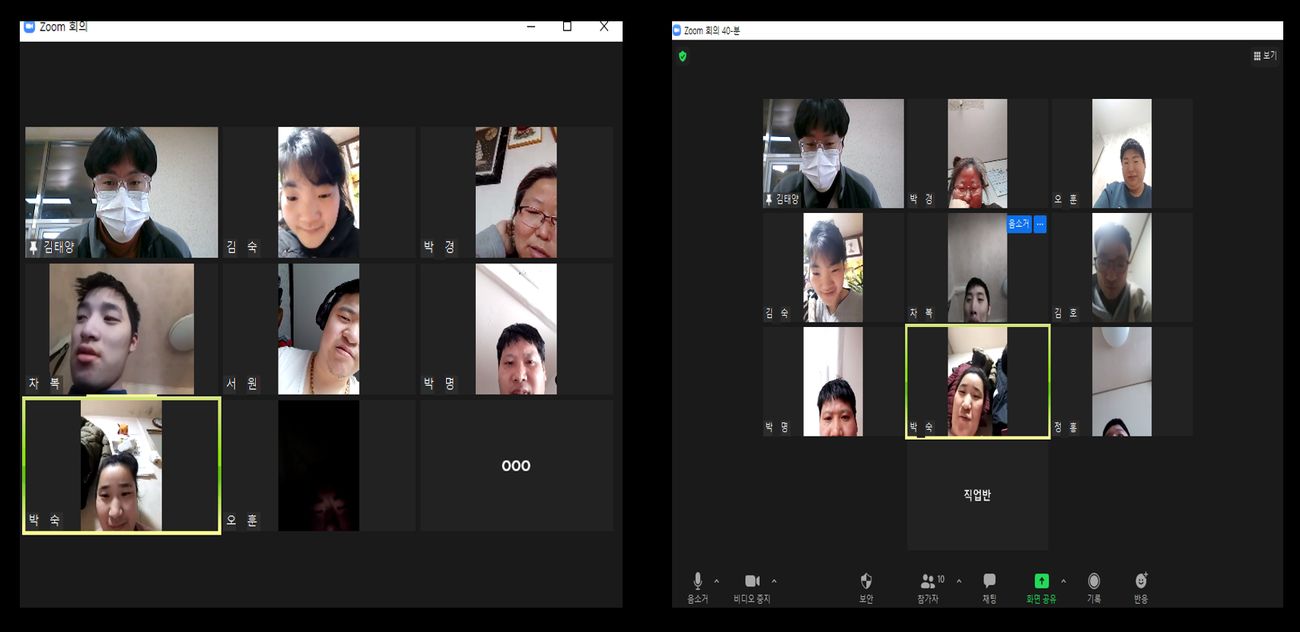Click the green encryption shield icon

click(683, 57)
